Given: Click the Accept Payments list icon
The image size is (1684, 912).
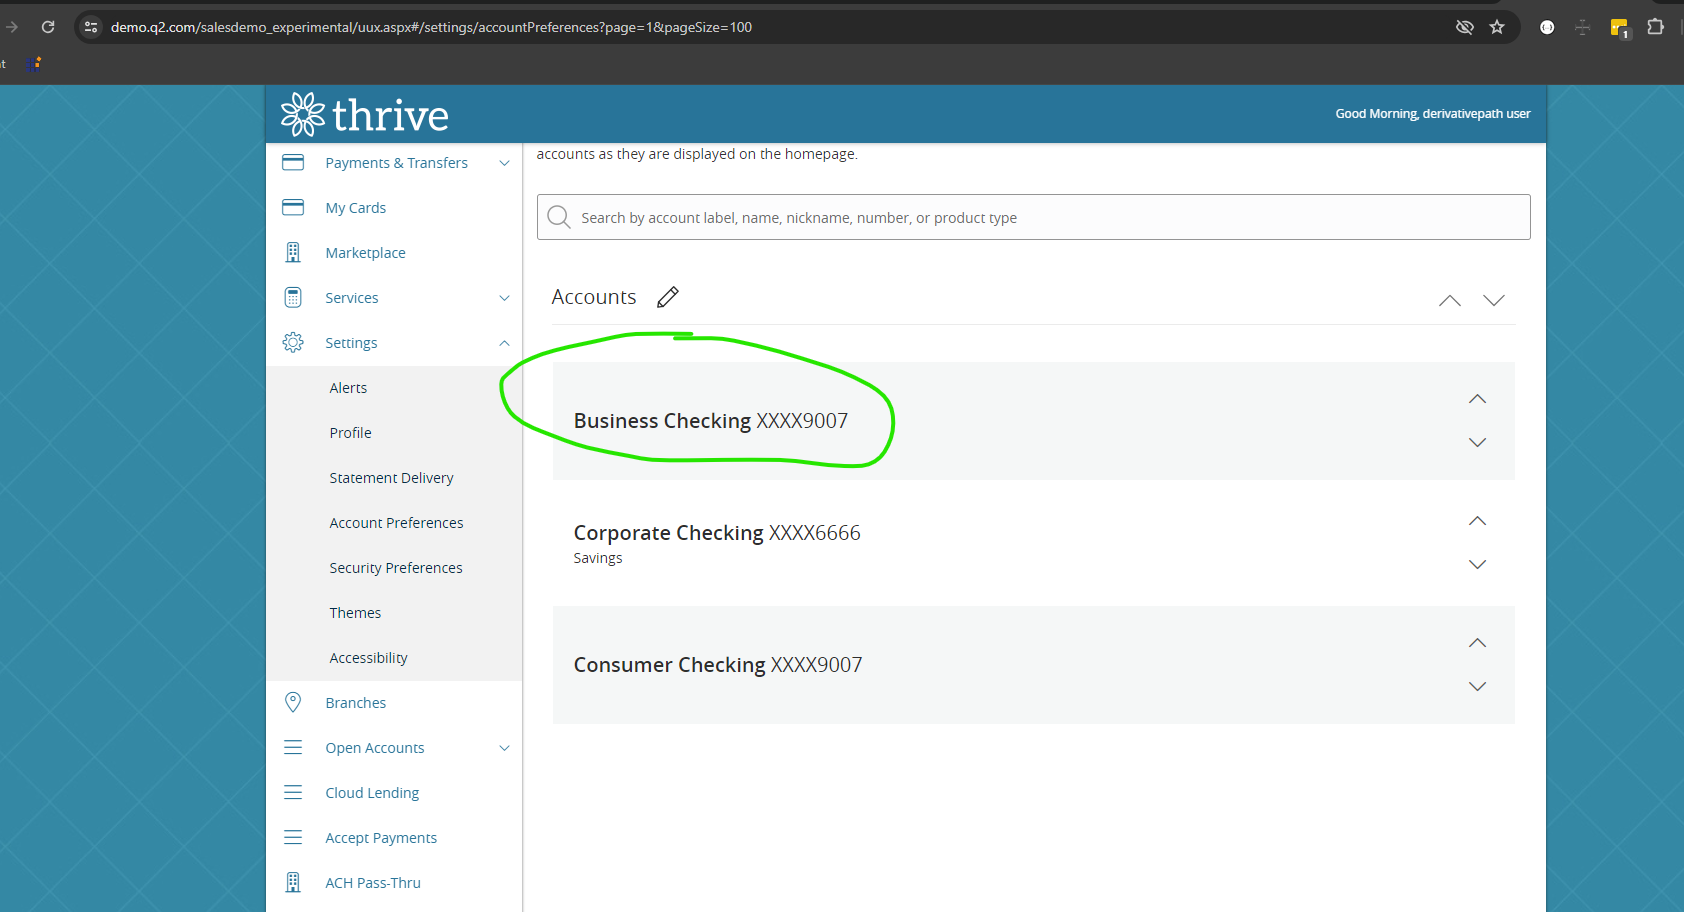Looking at the screenshot, I should (x=293, y=837).
